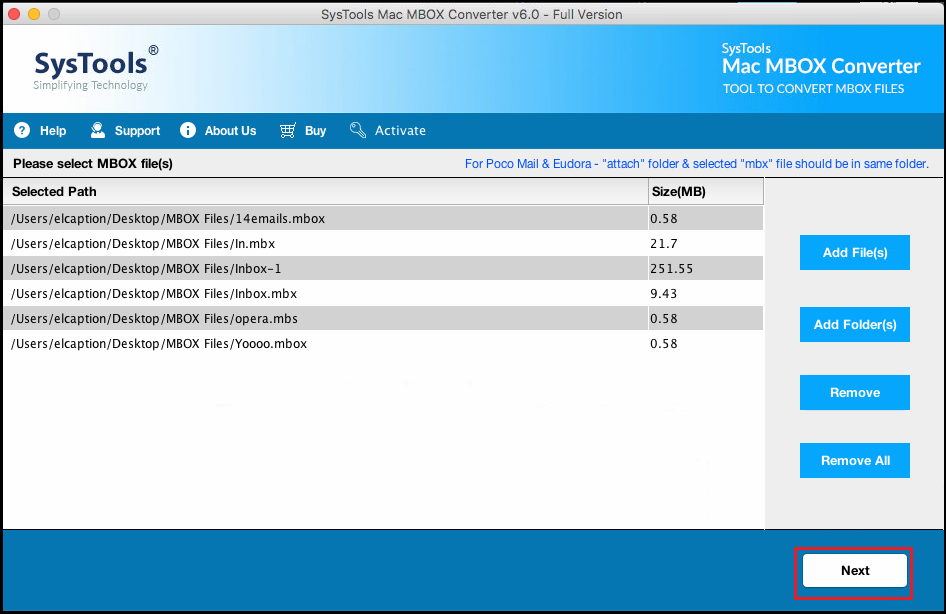
Task: Proceed with the Next button
Action: 855,571
